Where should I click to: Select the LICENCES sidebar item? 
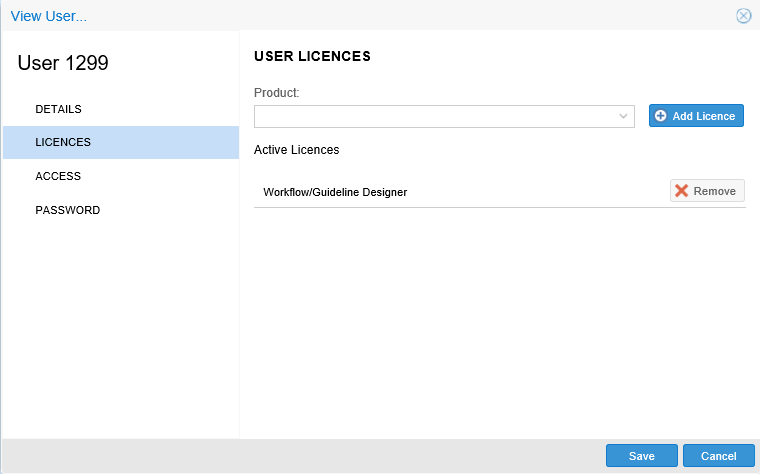click(63, 142)
